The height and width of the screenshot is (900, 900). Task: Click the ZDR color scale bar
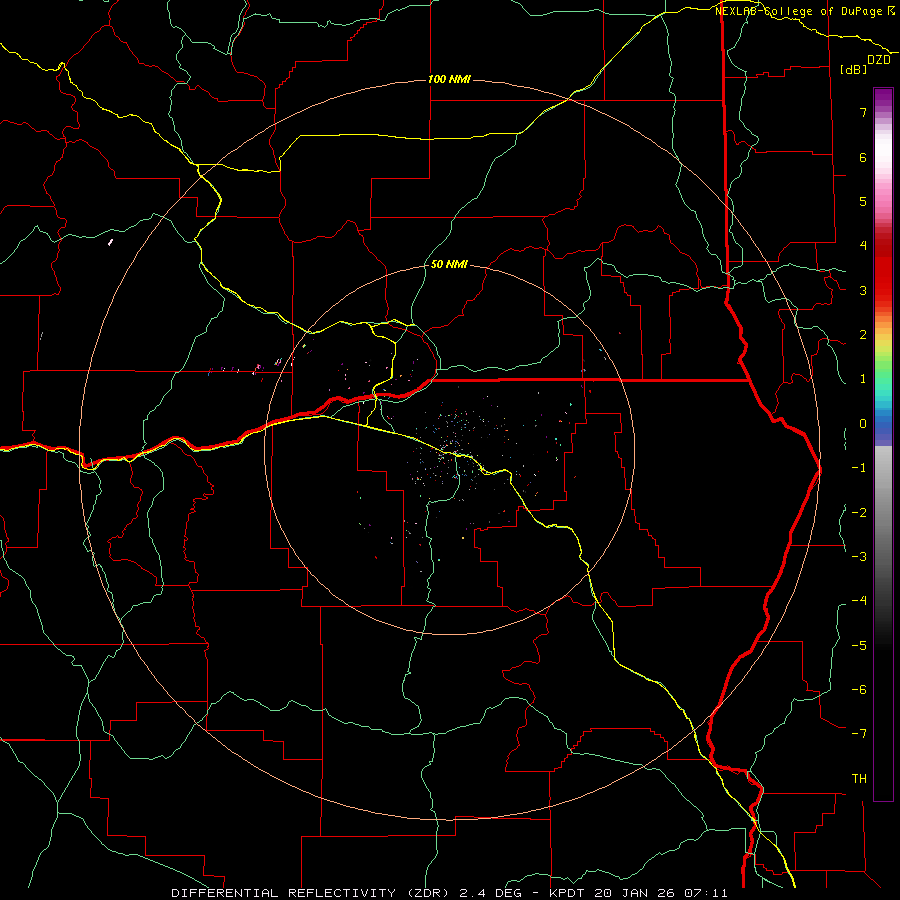[883, 444]
